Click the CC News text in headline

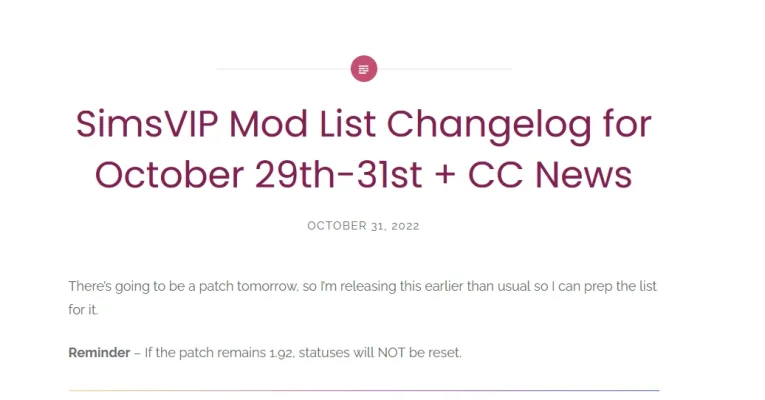point(550,175)
